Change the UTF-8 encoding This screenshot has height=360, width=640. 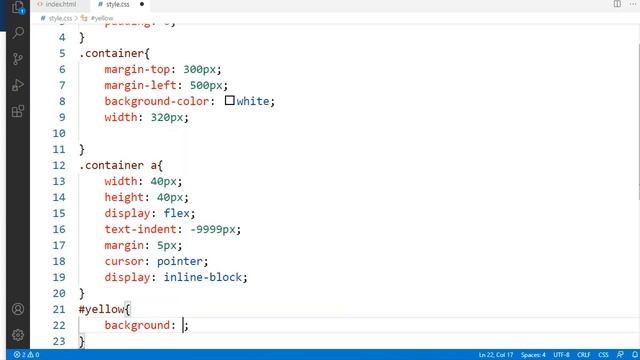point(561,354)
